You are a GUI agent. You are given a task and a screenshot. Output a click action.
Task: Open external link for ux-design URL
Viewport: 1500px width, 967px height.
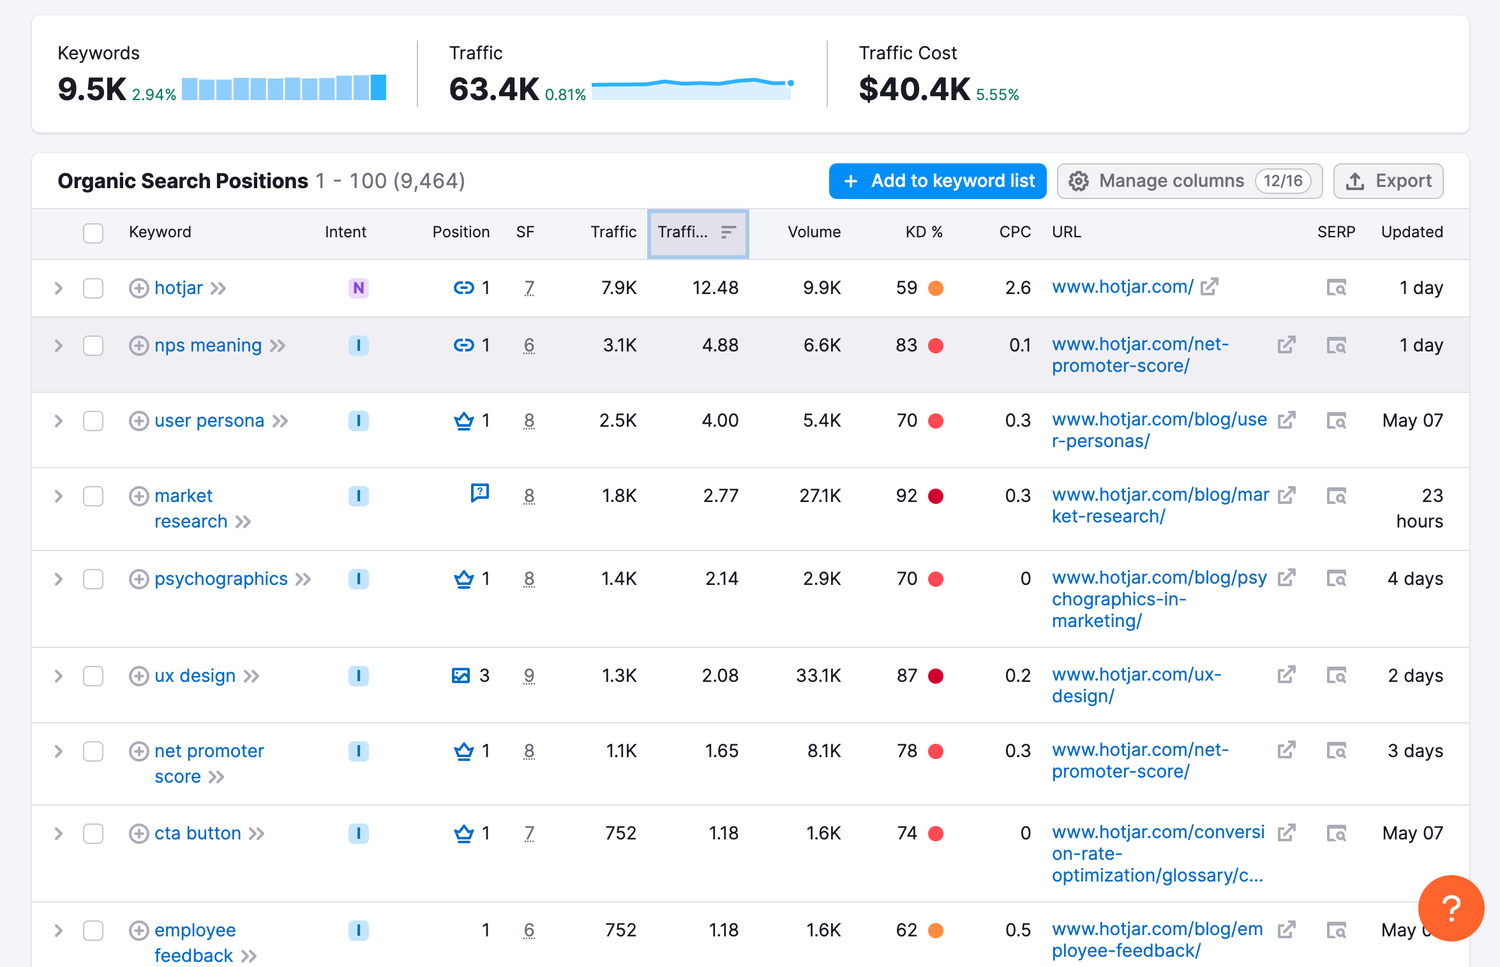[1287, 675]
